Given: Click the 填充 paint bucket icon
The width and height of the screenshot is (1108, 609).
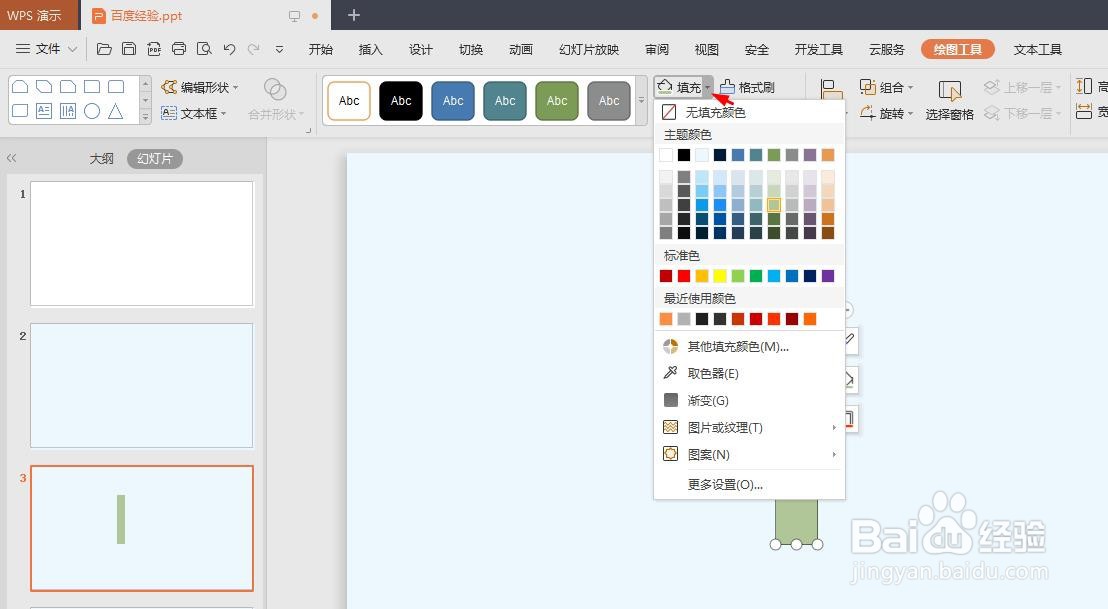Looking at the screenshot, I should (x=664, y=87).
